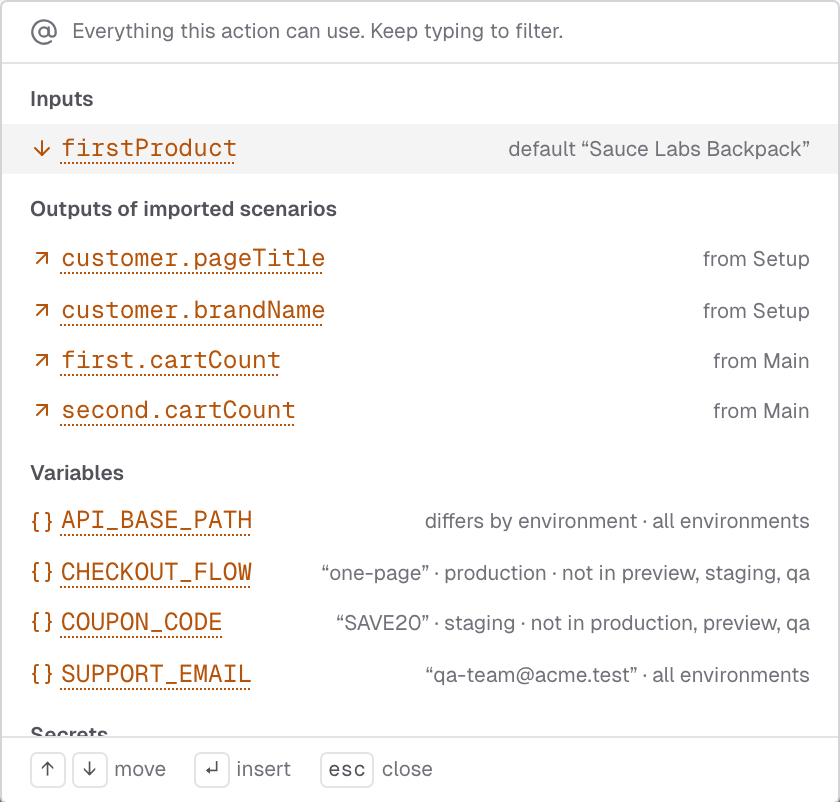Insert the customer.pageTitle output
The height and width of the screenshot is (802, 840).
420,259
